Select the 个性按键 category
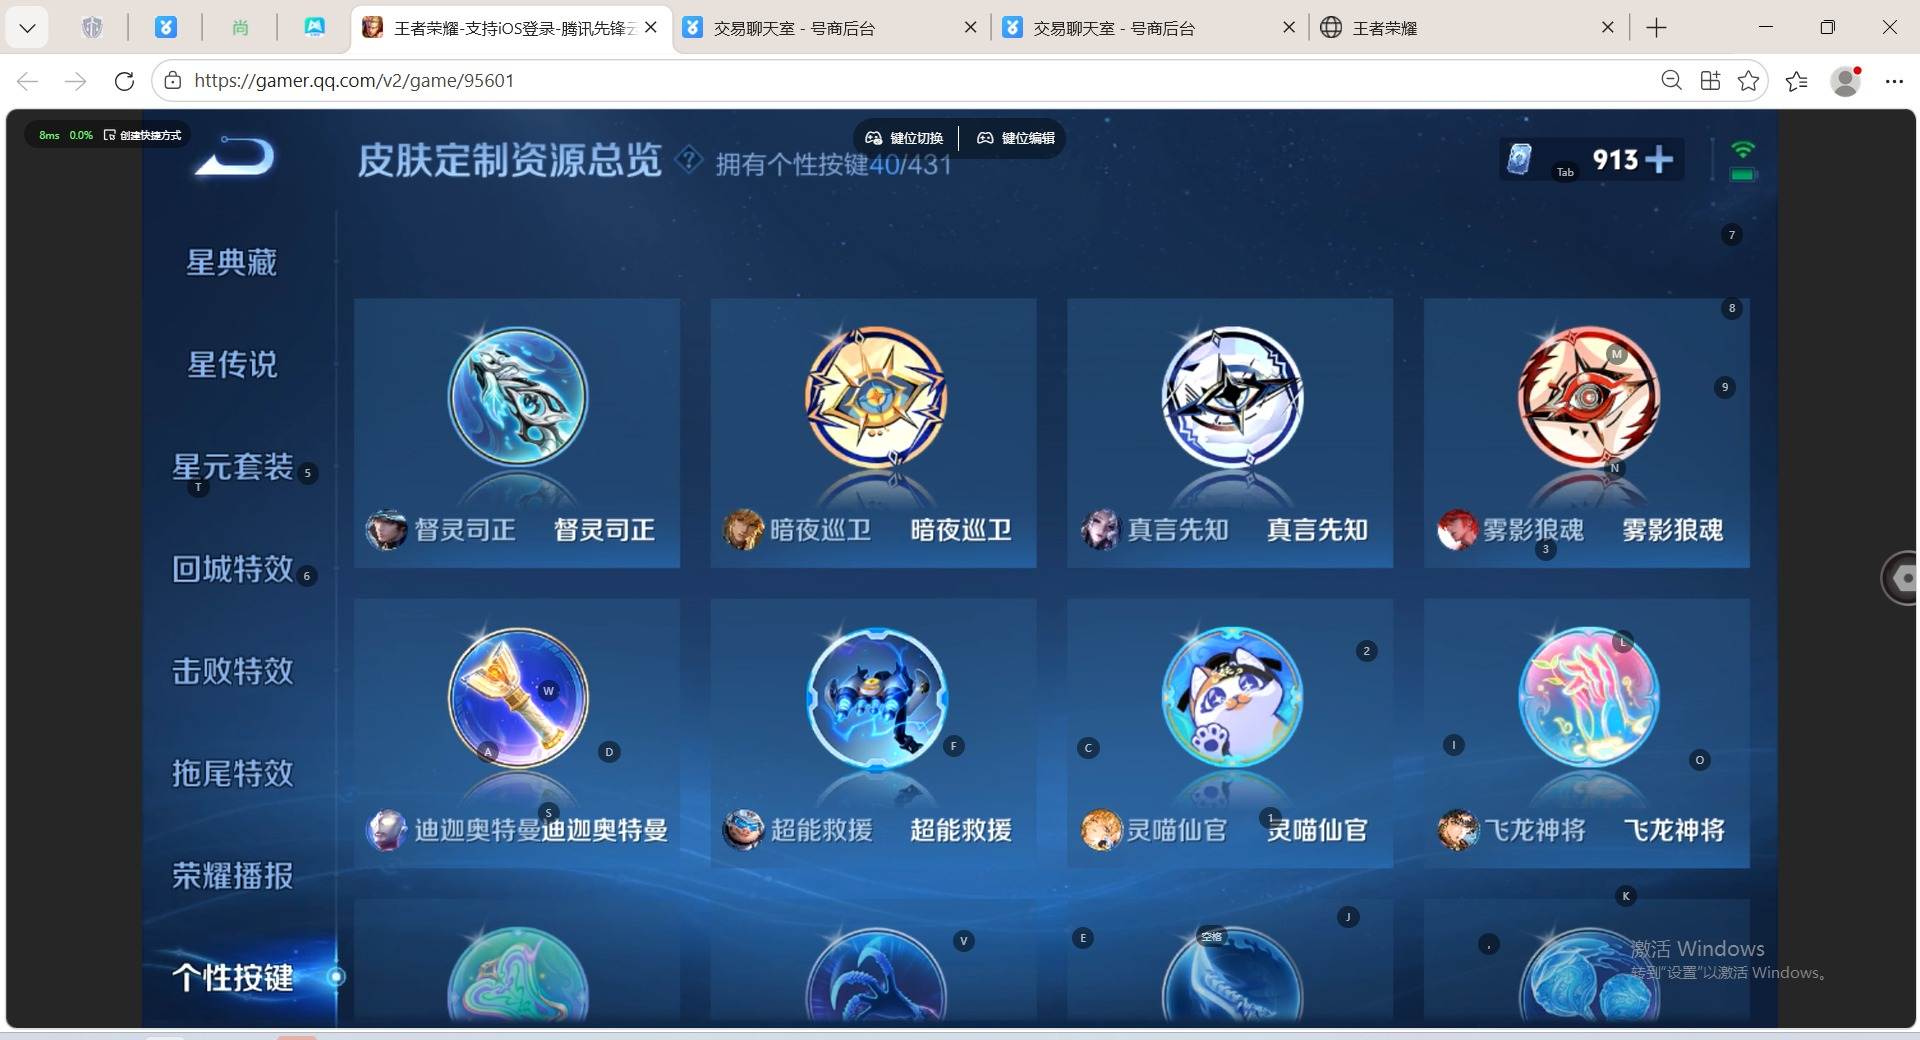This screenshot has height=1040, width=1920. pyautogui.click(x=232, y=977)
